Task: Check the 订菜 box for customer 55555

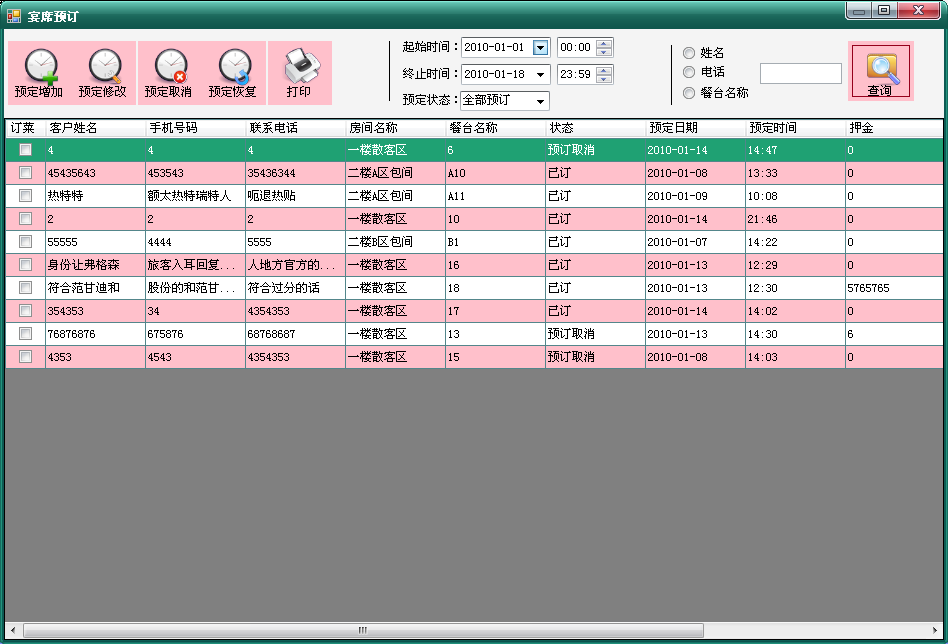Action: click(25, 242)
